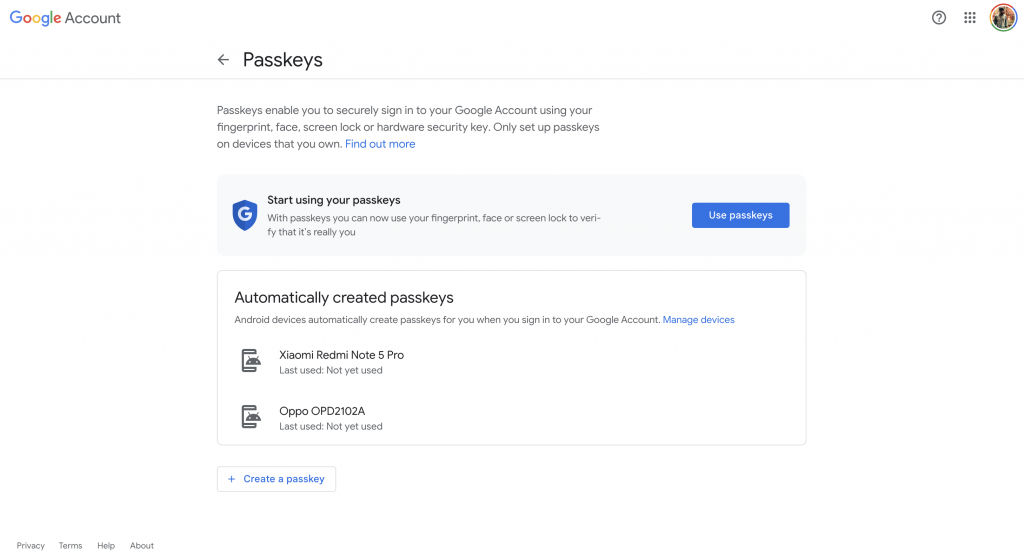1024x559 pixels.
Task: Click the Oppo OPD2102A Android device icon
Action: point(251,417)
